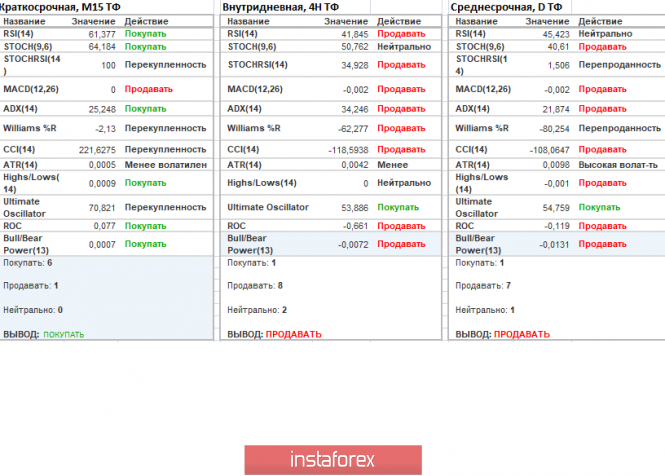Select the Highs/Lows value 0,0009
The height and width of the screenshot is (476, 665).
pyautogui.click(x=102, y=183)
